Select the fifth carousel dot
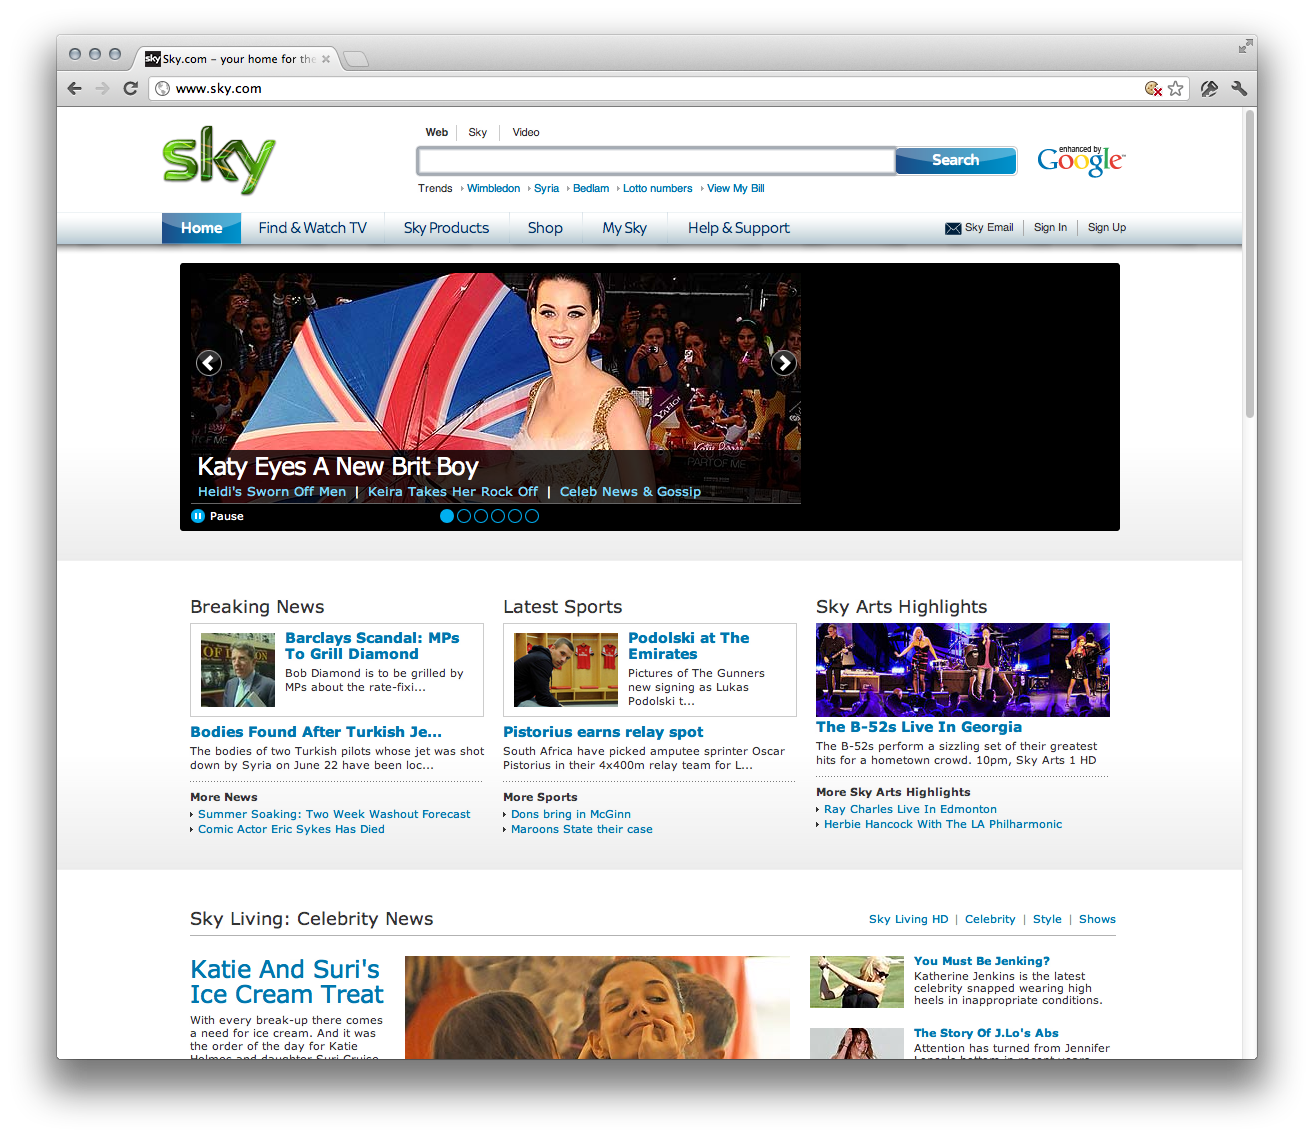Image resolution: width=1314 pixels, height=1138 pixels. pos(515,516)
